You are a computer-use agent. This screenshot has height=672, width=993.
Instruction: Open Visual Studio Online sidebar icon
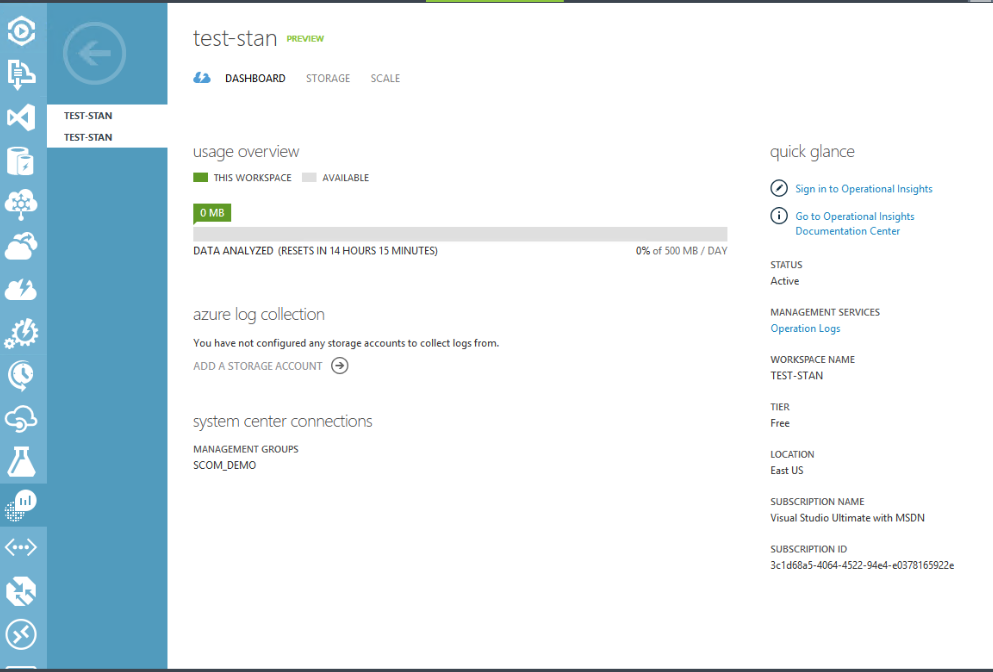[21, 118]
